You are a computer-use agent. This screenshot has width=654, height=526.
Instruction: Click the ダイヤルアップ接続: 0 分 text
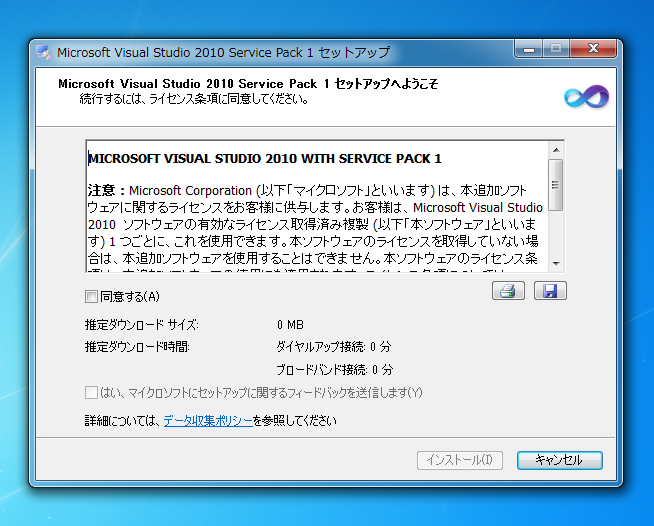point(334,347)
